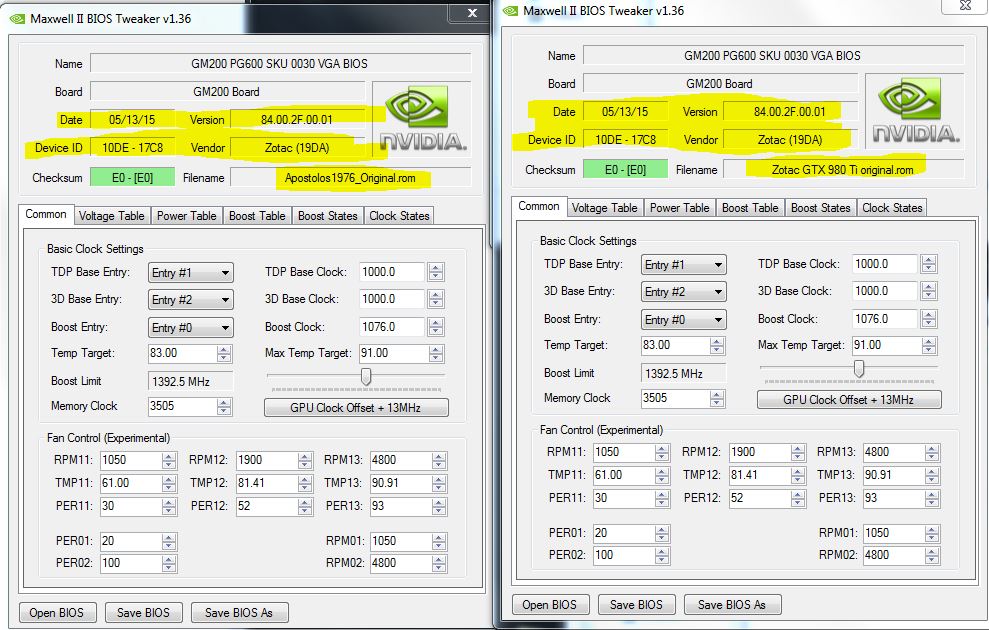Click RPM12 stepper in left window
Image resolution: width=989 pixels, height=630 pixels.
click(305, 460)
